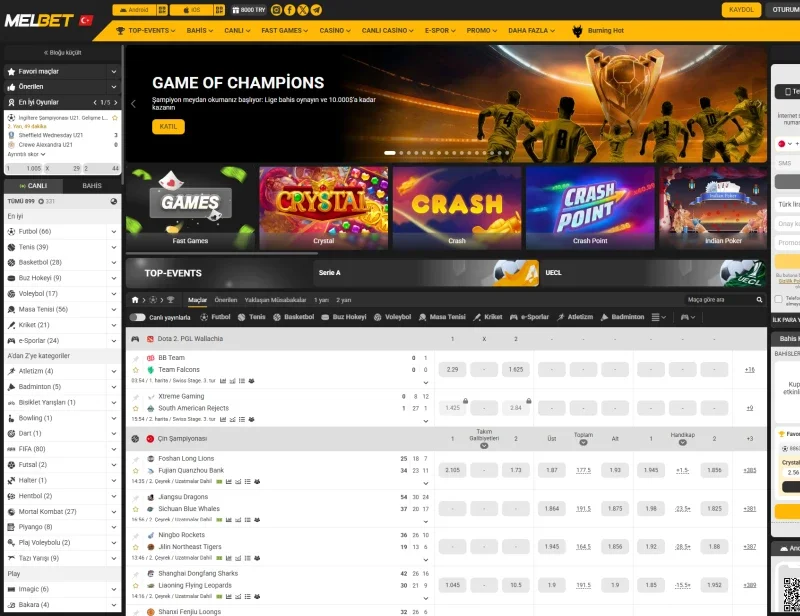Screen dimensions: 800x616
Task: Open +16 more markets for BB Team
Action: coord(749,369)
